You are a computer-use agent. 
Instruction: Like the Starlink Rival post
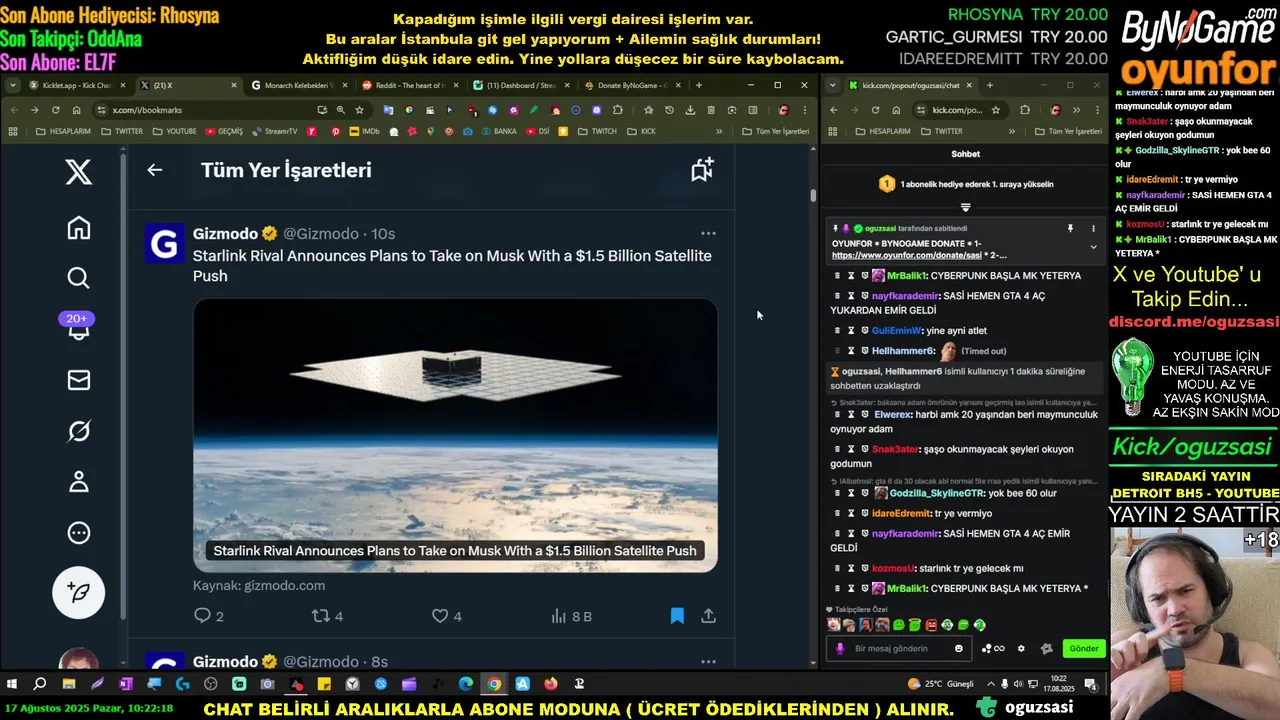pos(446,616)
